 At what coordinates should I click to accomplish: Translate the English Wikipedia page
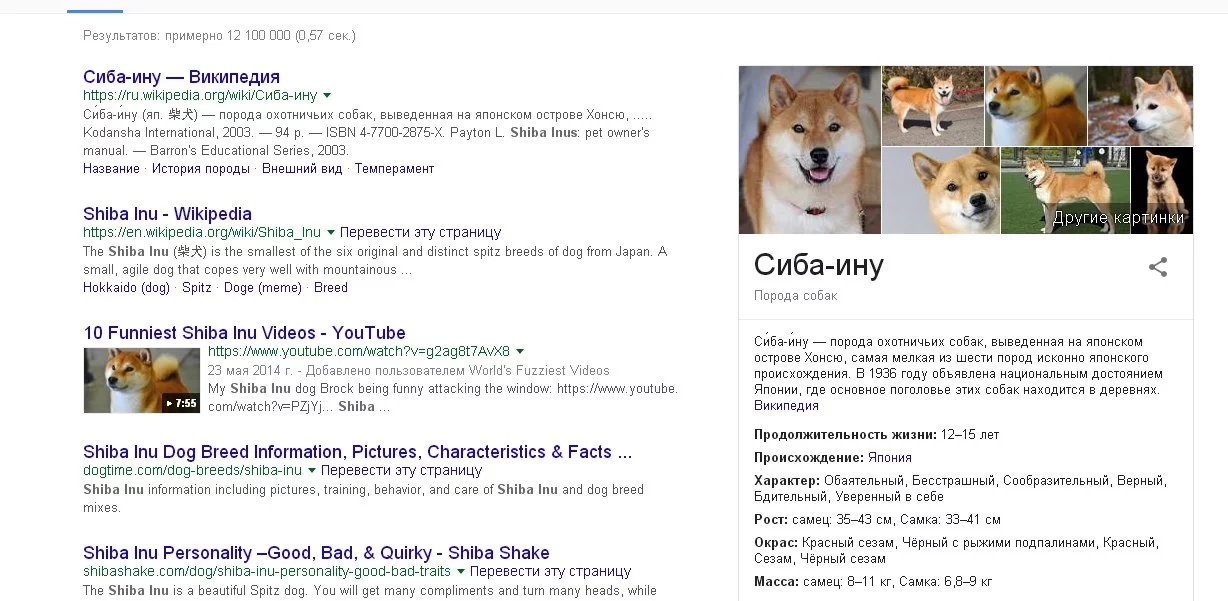421,232
